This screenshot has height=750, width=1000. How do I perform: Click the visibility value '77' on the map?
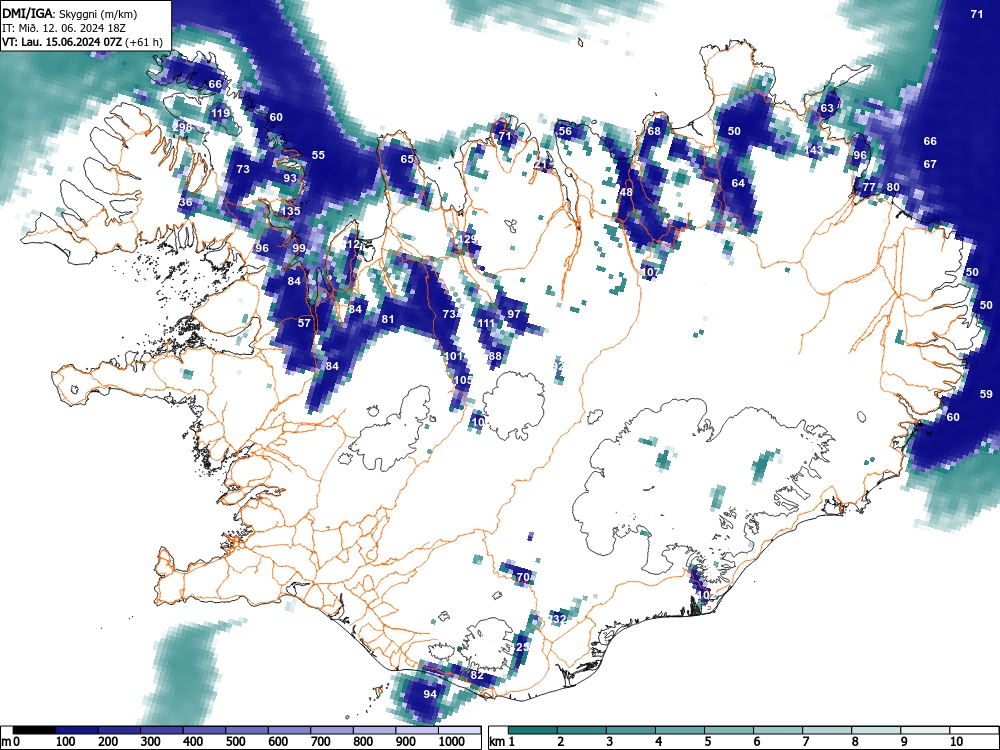coord(869,188)
